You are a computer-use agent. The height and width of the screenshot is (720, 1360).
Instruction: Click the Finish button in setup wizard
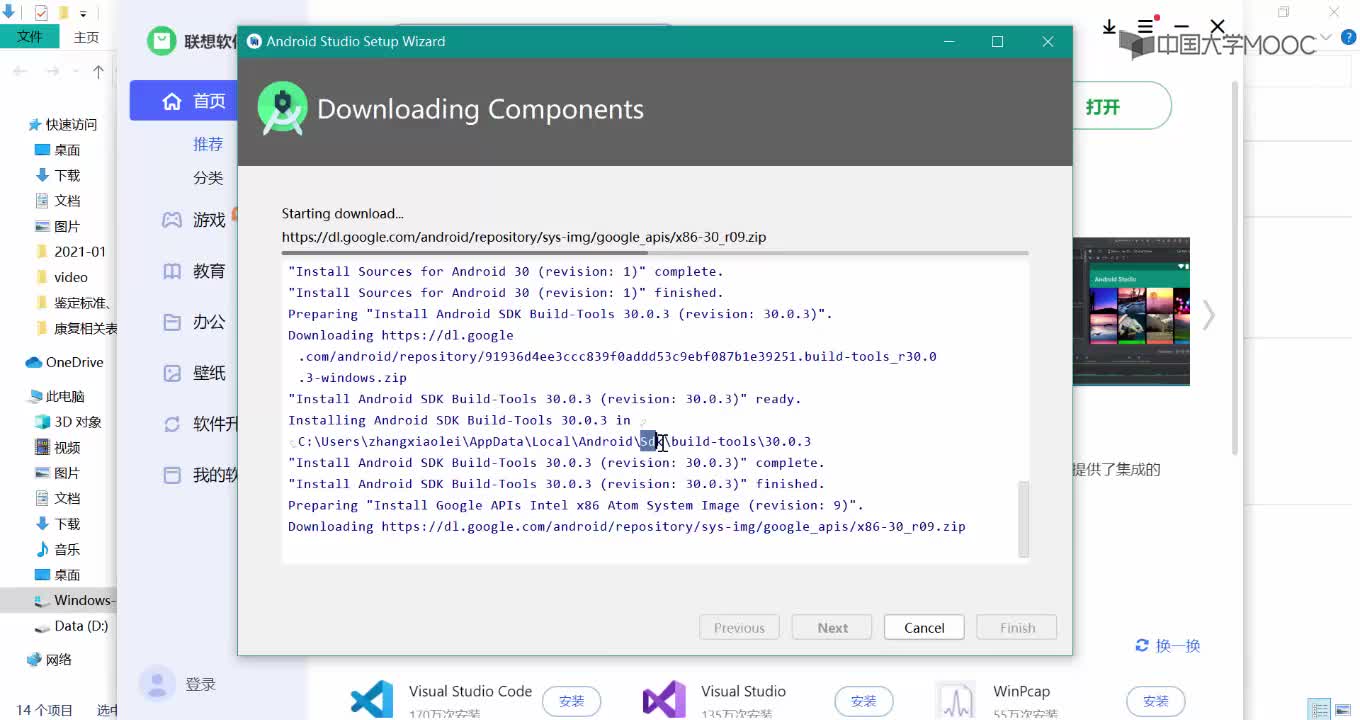pos(1017,628)
